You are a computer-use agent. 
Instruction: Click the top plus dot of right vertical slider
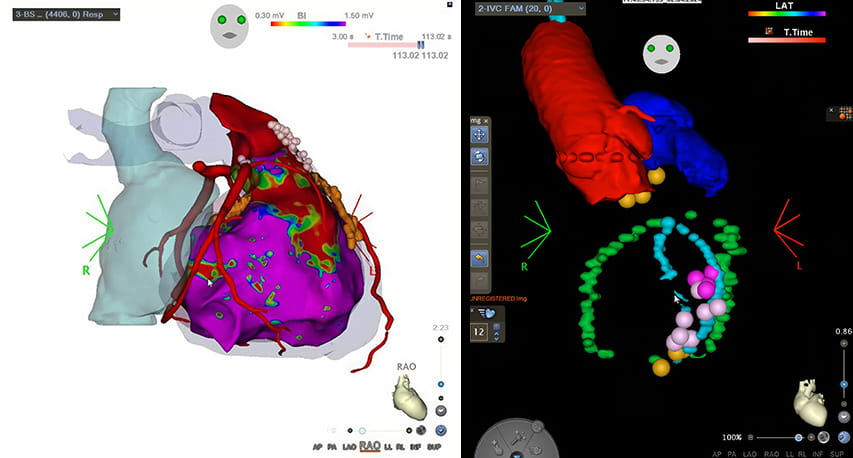point(844,343)
